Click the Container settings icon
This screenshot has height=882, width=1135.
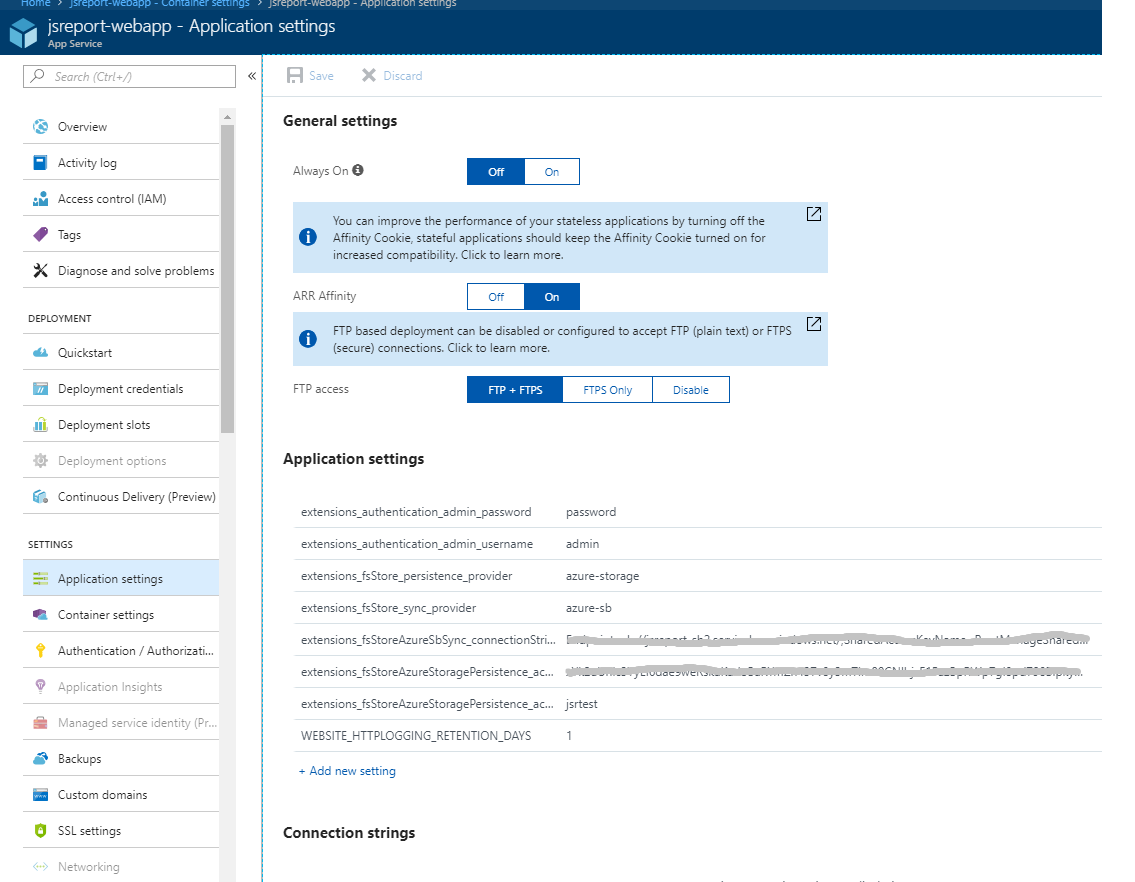pyautogui.click(x=41, y=615)
